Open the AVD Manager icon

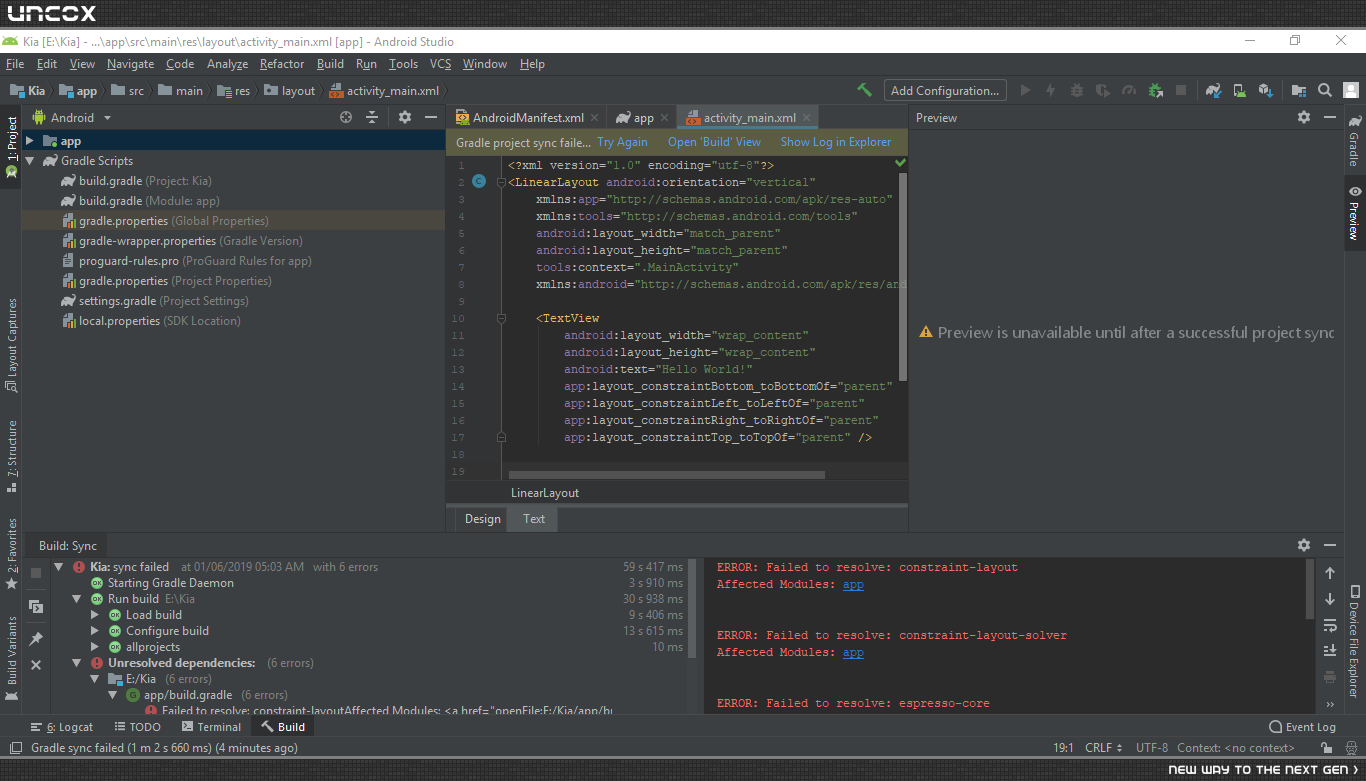(x=1239, y=90)
